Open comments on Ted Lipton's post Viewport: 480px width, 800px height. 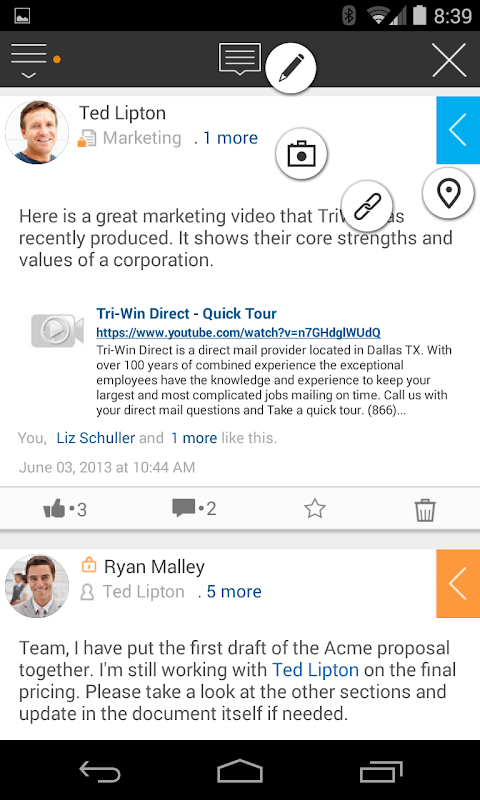pos(194,508)
